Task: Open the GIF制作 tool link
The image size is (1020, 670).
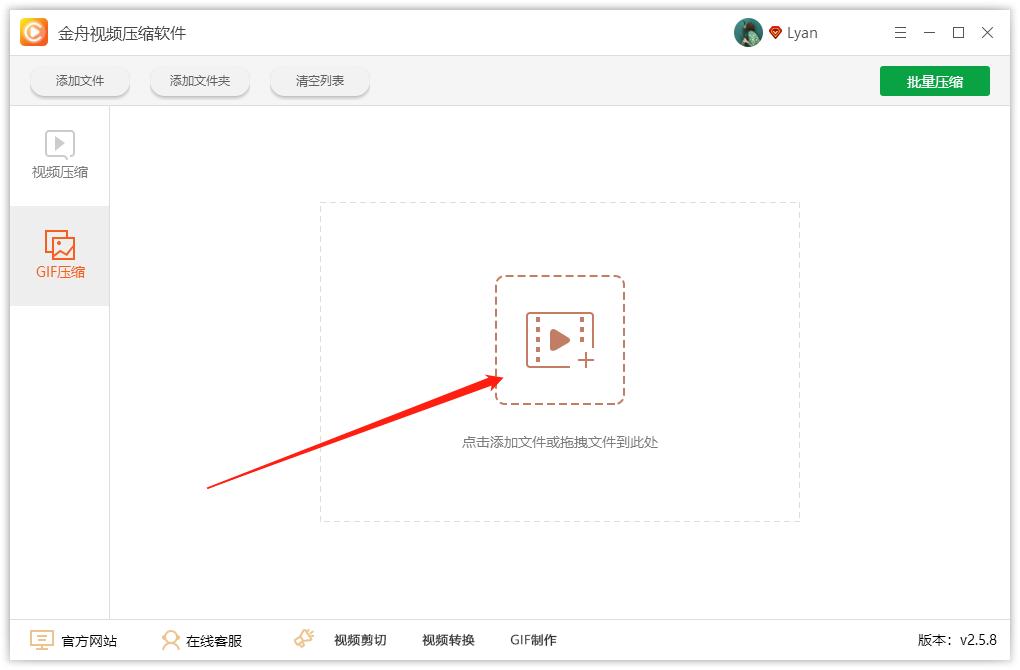Action: point(533,641)
